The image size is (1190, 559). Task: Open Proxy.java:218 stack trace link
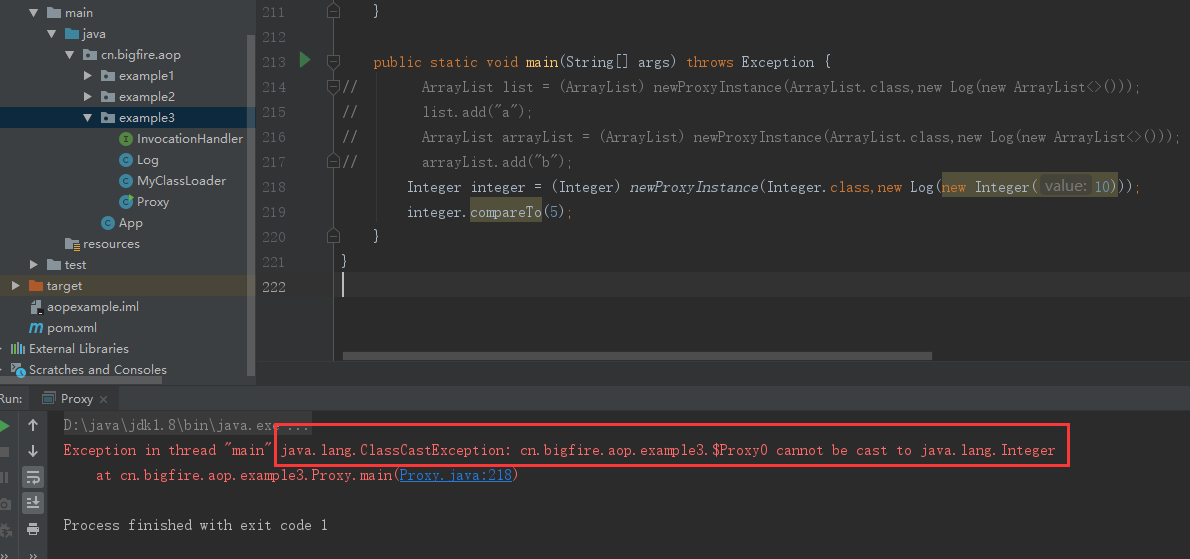click(x=456, y=476)
